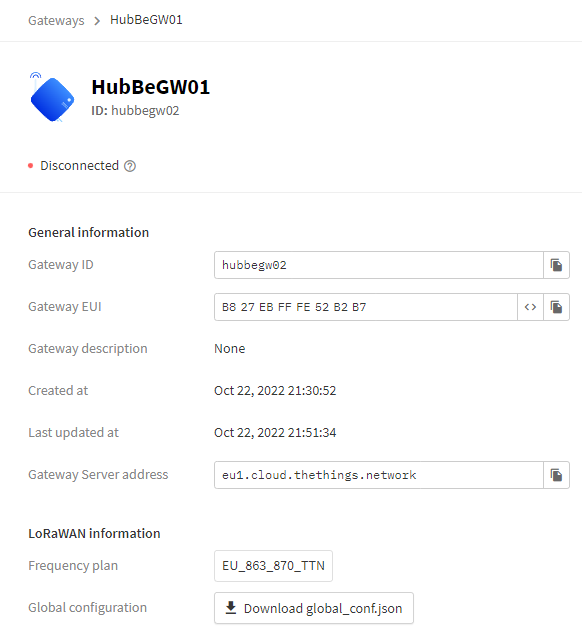Image resolution: width=582 pixels, height=638 pixels.
Task: Click the Last updated at timestamp
Action: tap(275, 433)
